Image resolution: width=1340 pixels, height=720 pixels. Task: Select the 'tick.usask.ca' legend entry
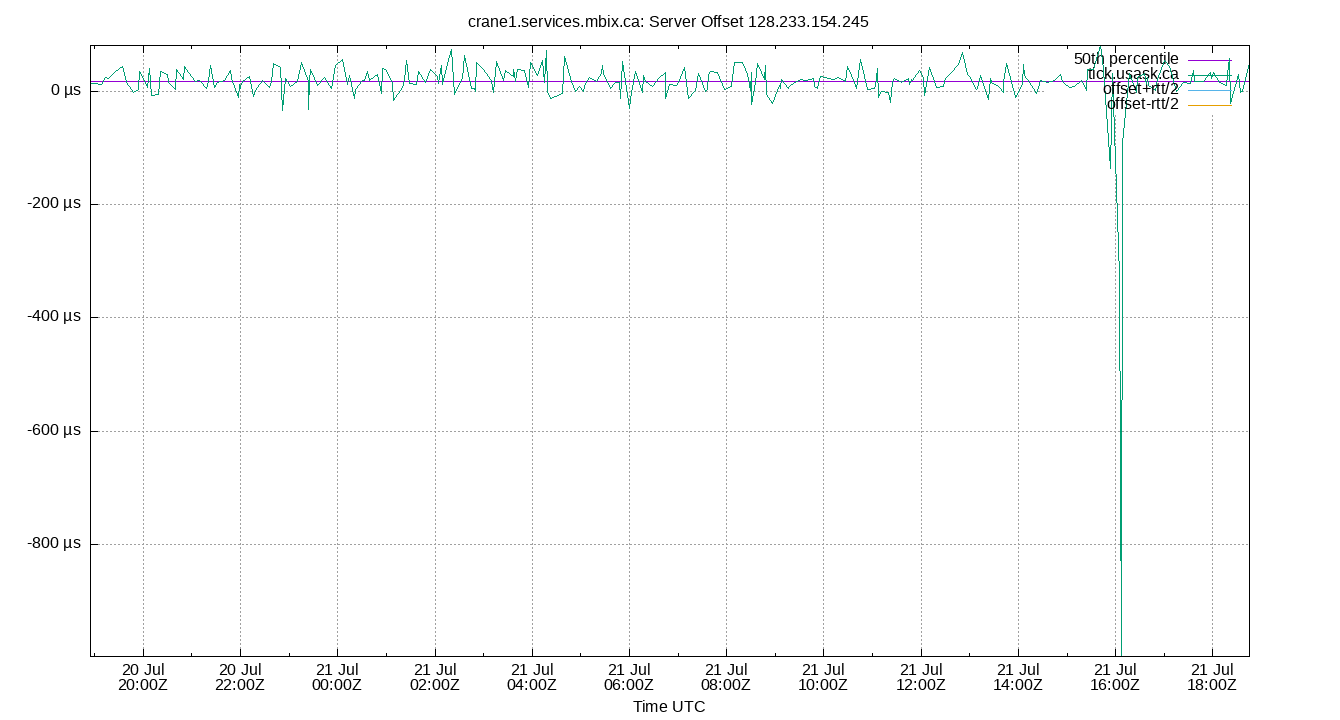pos(1133,74)
